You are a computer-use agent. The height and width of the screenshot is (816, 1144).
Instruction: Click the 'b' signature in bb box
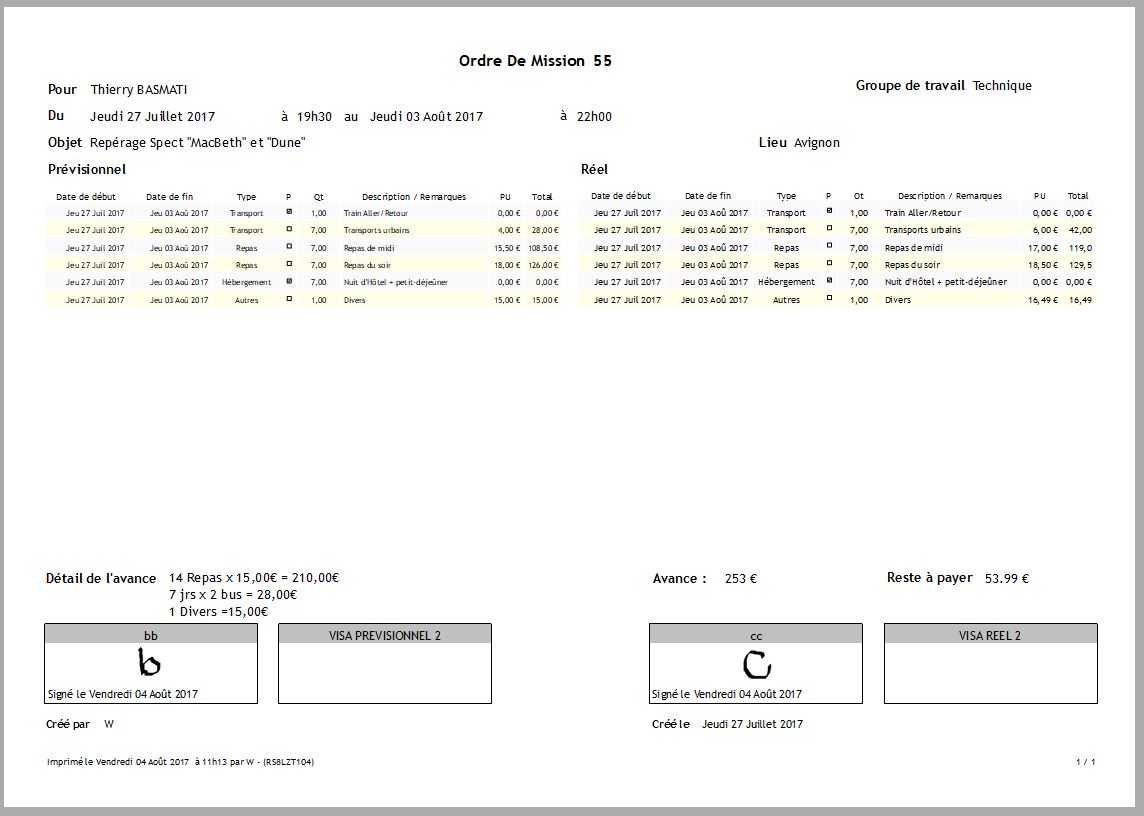click(x=149, y=663)
